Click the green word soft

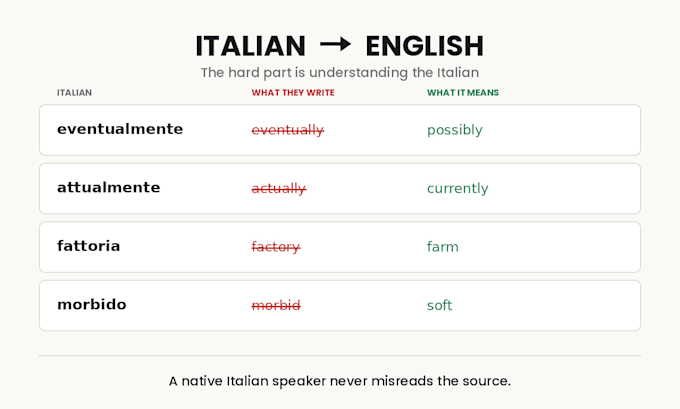pyautogui.click(x=439, y=305)
